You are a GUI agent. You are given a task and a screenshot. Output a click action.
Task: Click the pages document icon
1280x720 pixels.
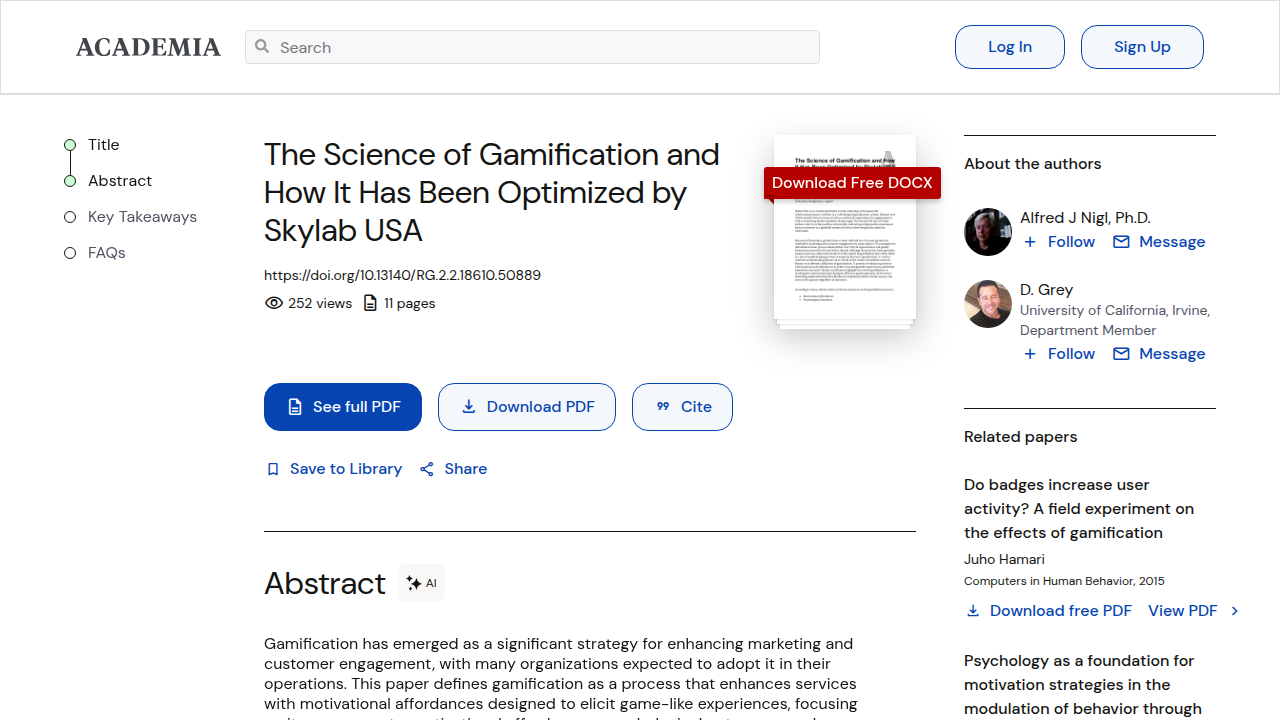tap(370, 303)
